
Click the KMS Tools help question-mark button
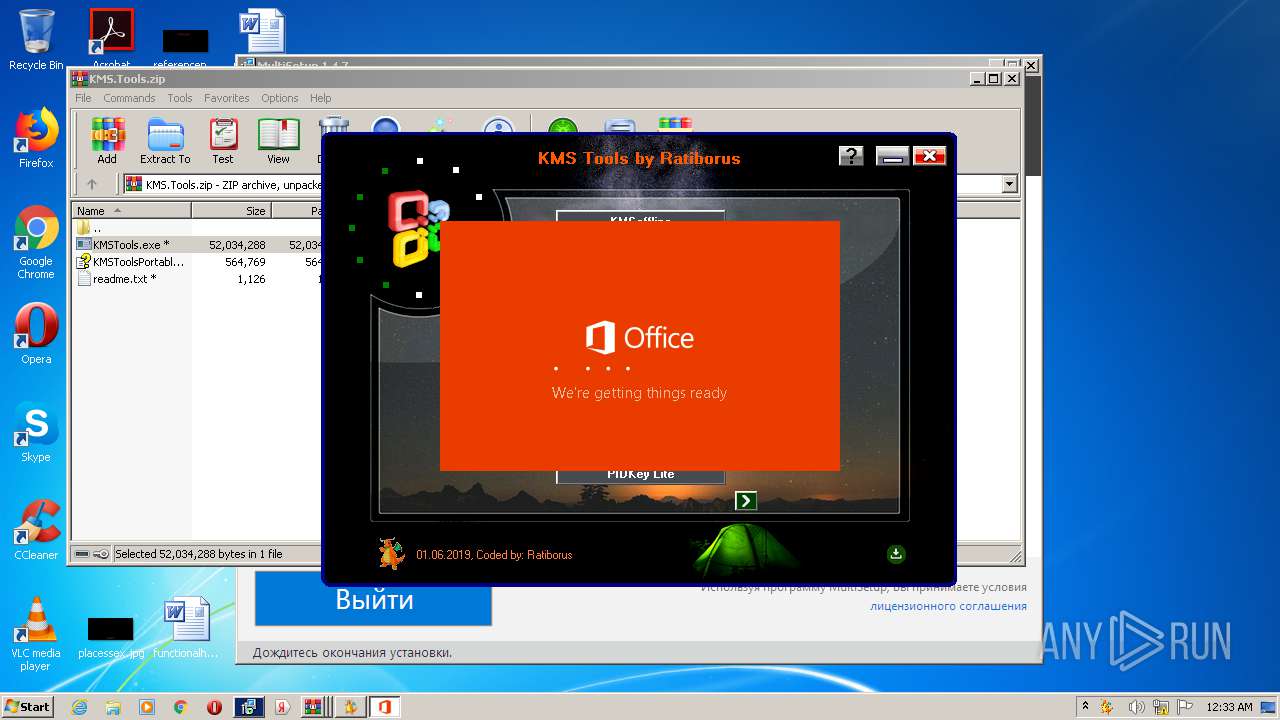851,155
